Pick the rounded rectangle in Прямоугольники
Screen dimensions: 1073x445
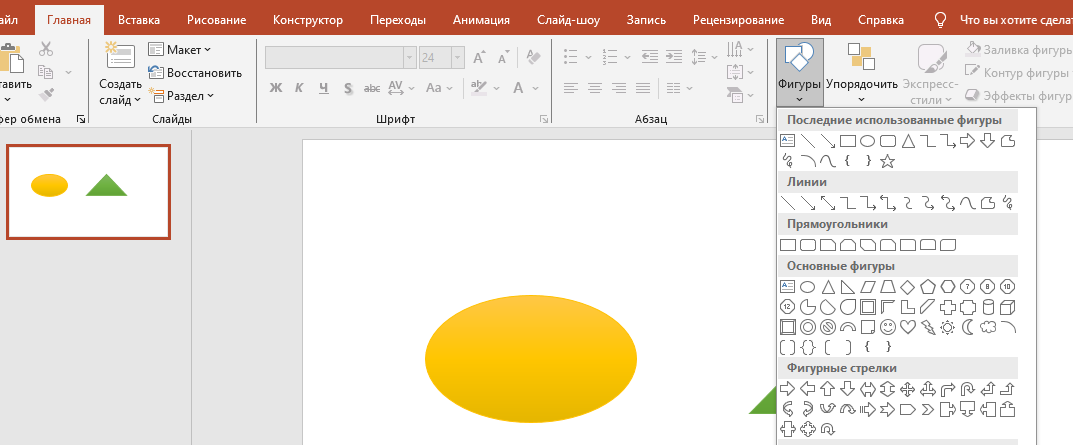pos(807,244)
